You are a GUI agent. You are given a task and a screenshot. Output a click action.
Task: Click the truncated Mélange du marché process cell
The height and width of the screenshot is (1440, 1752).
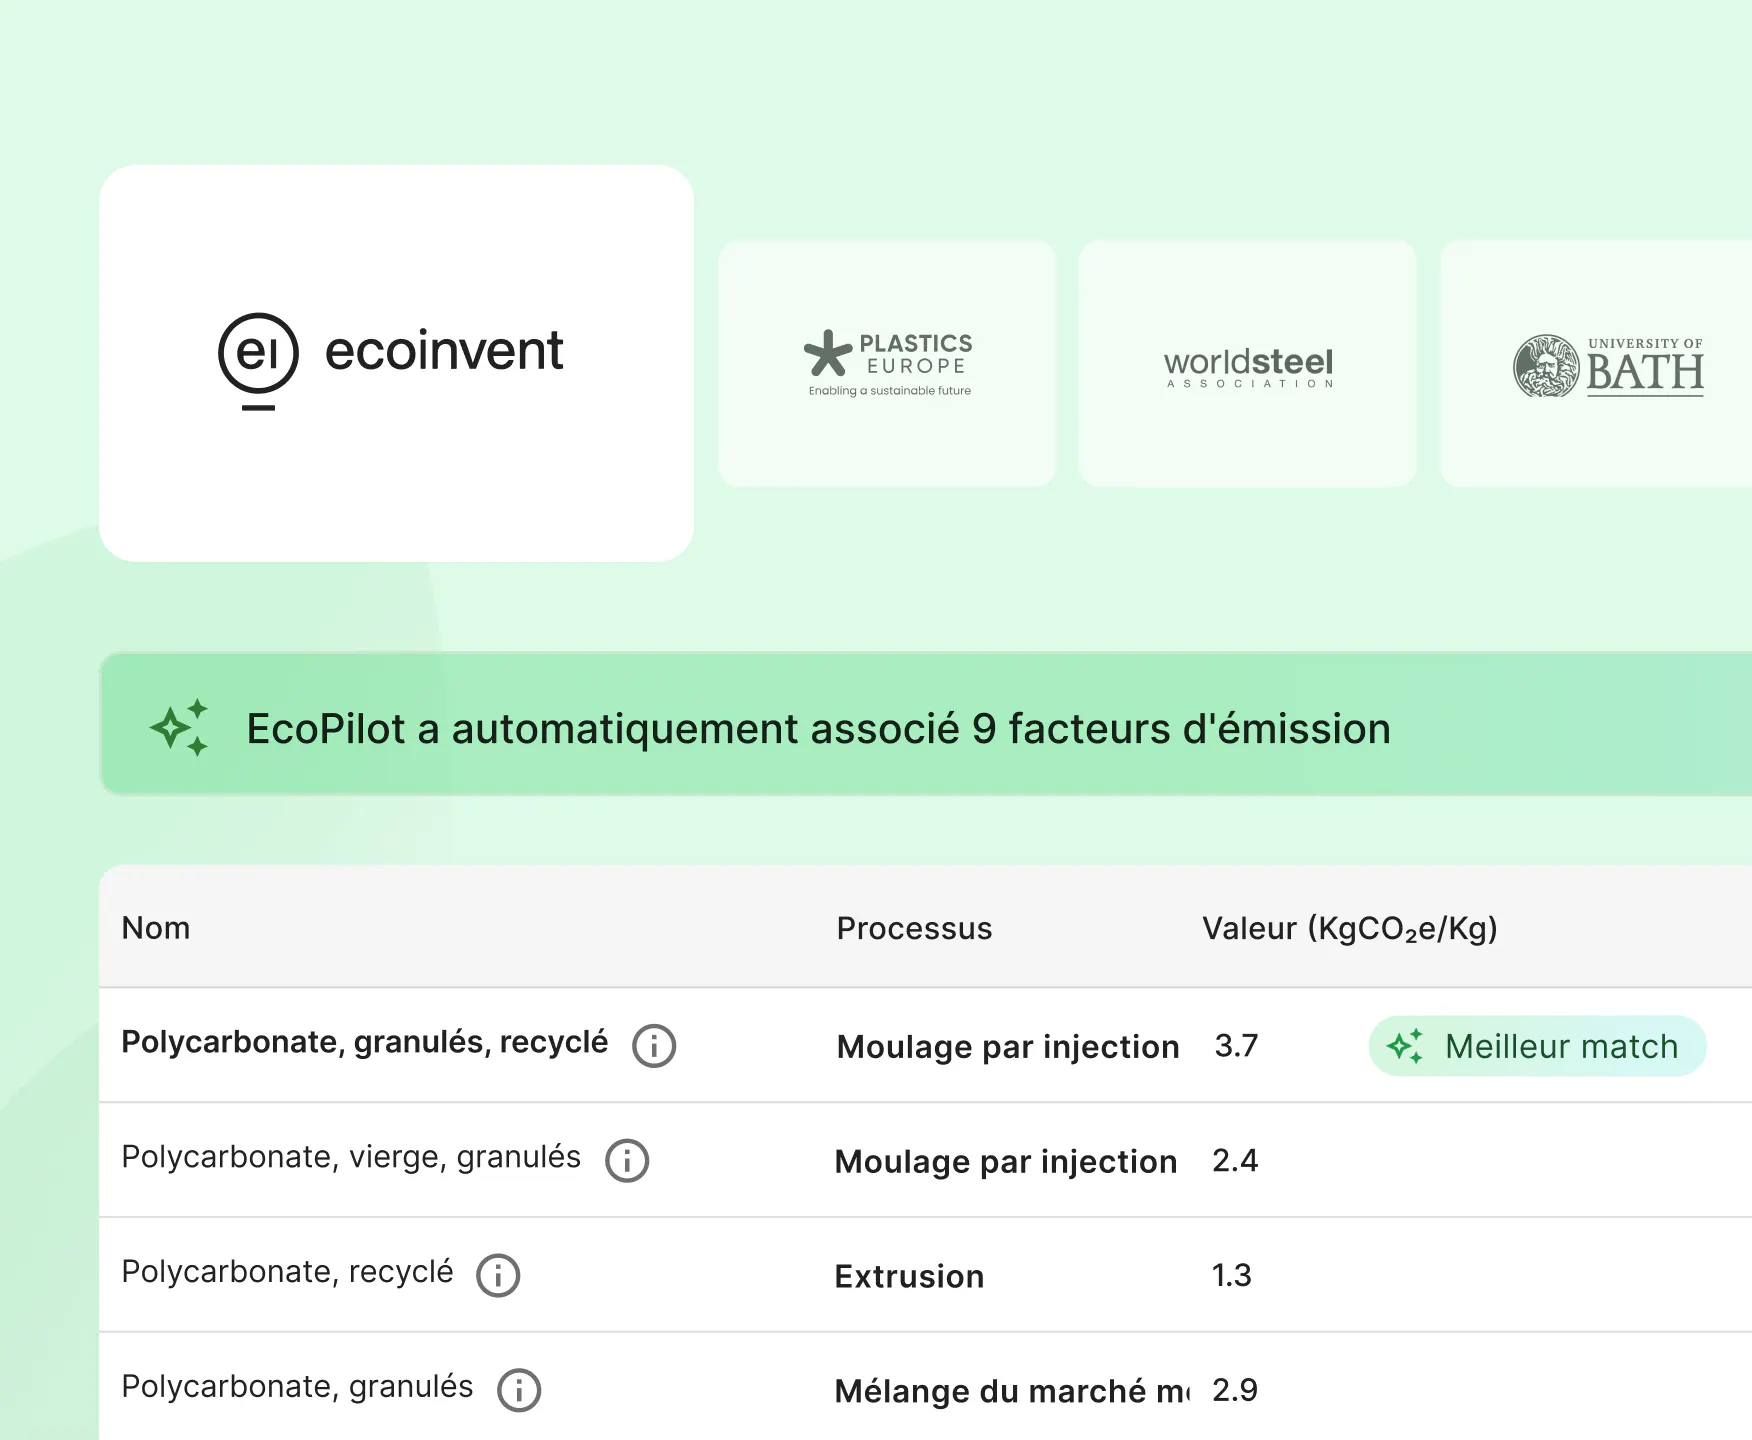coord(1011,1391)
